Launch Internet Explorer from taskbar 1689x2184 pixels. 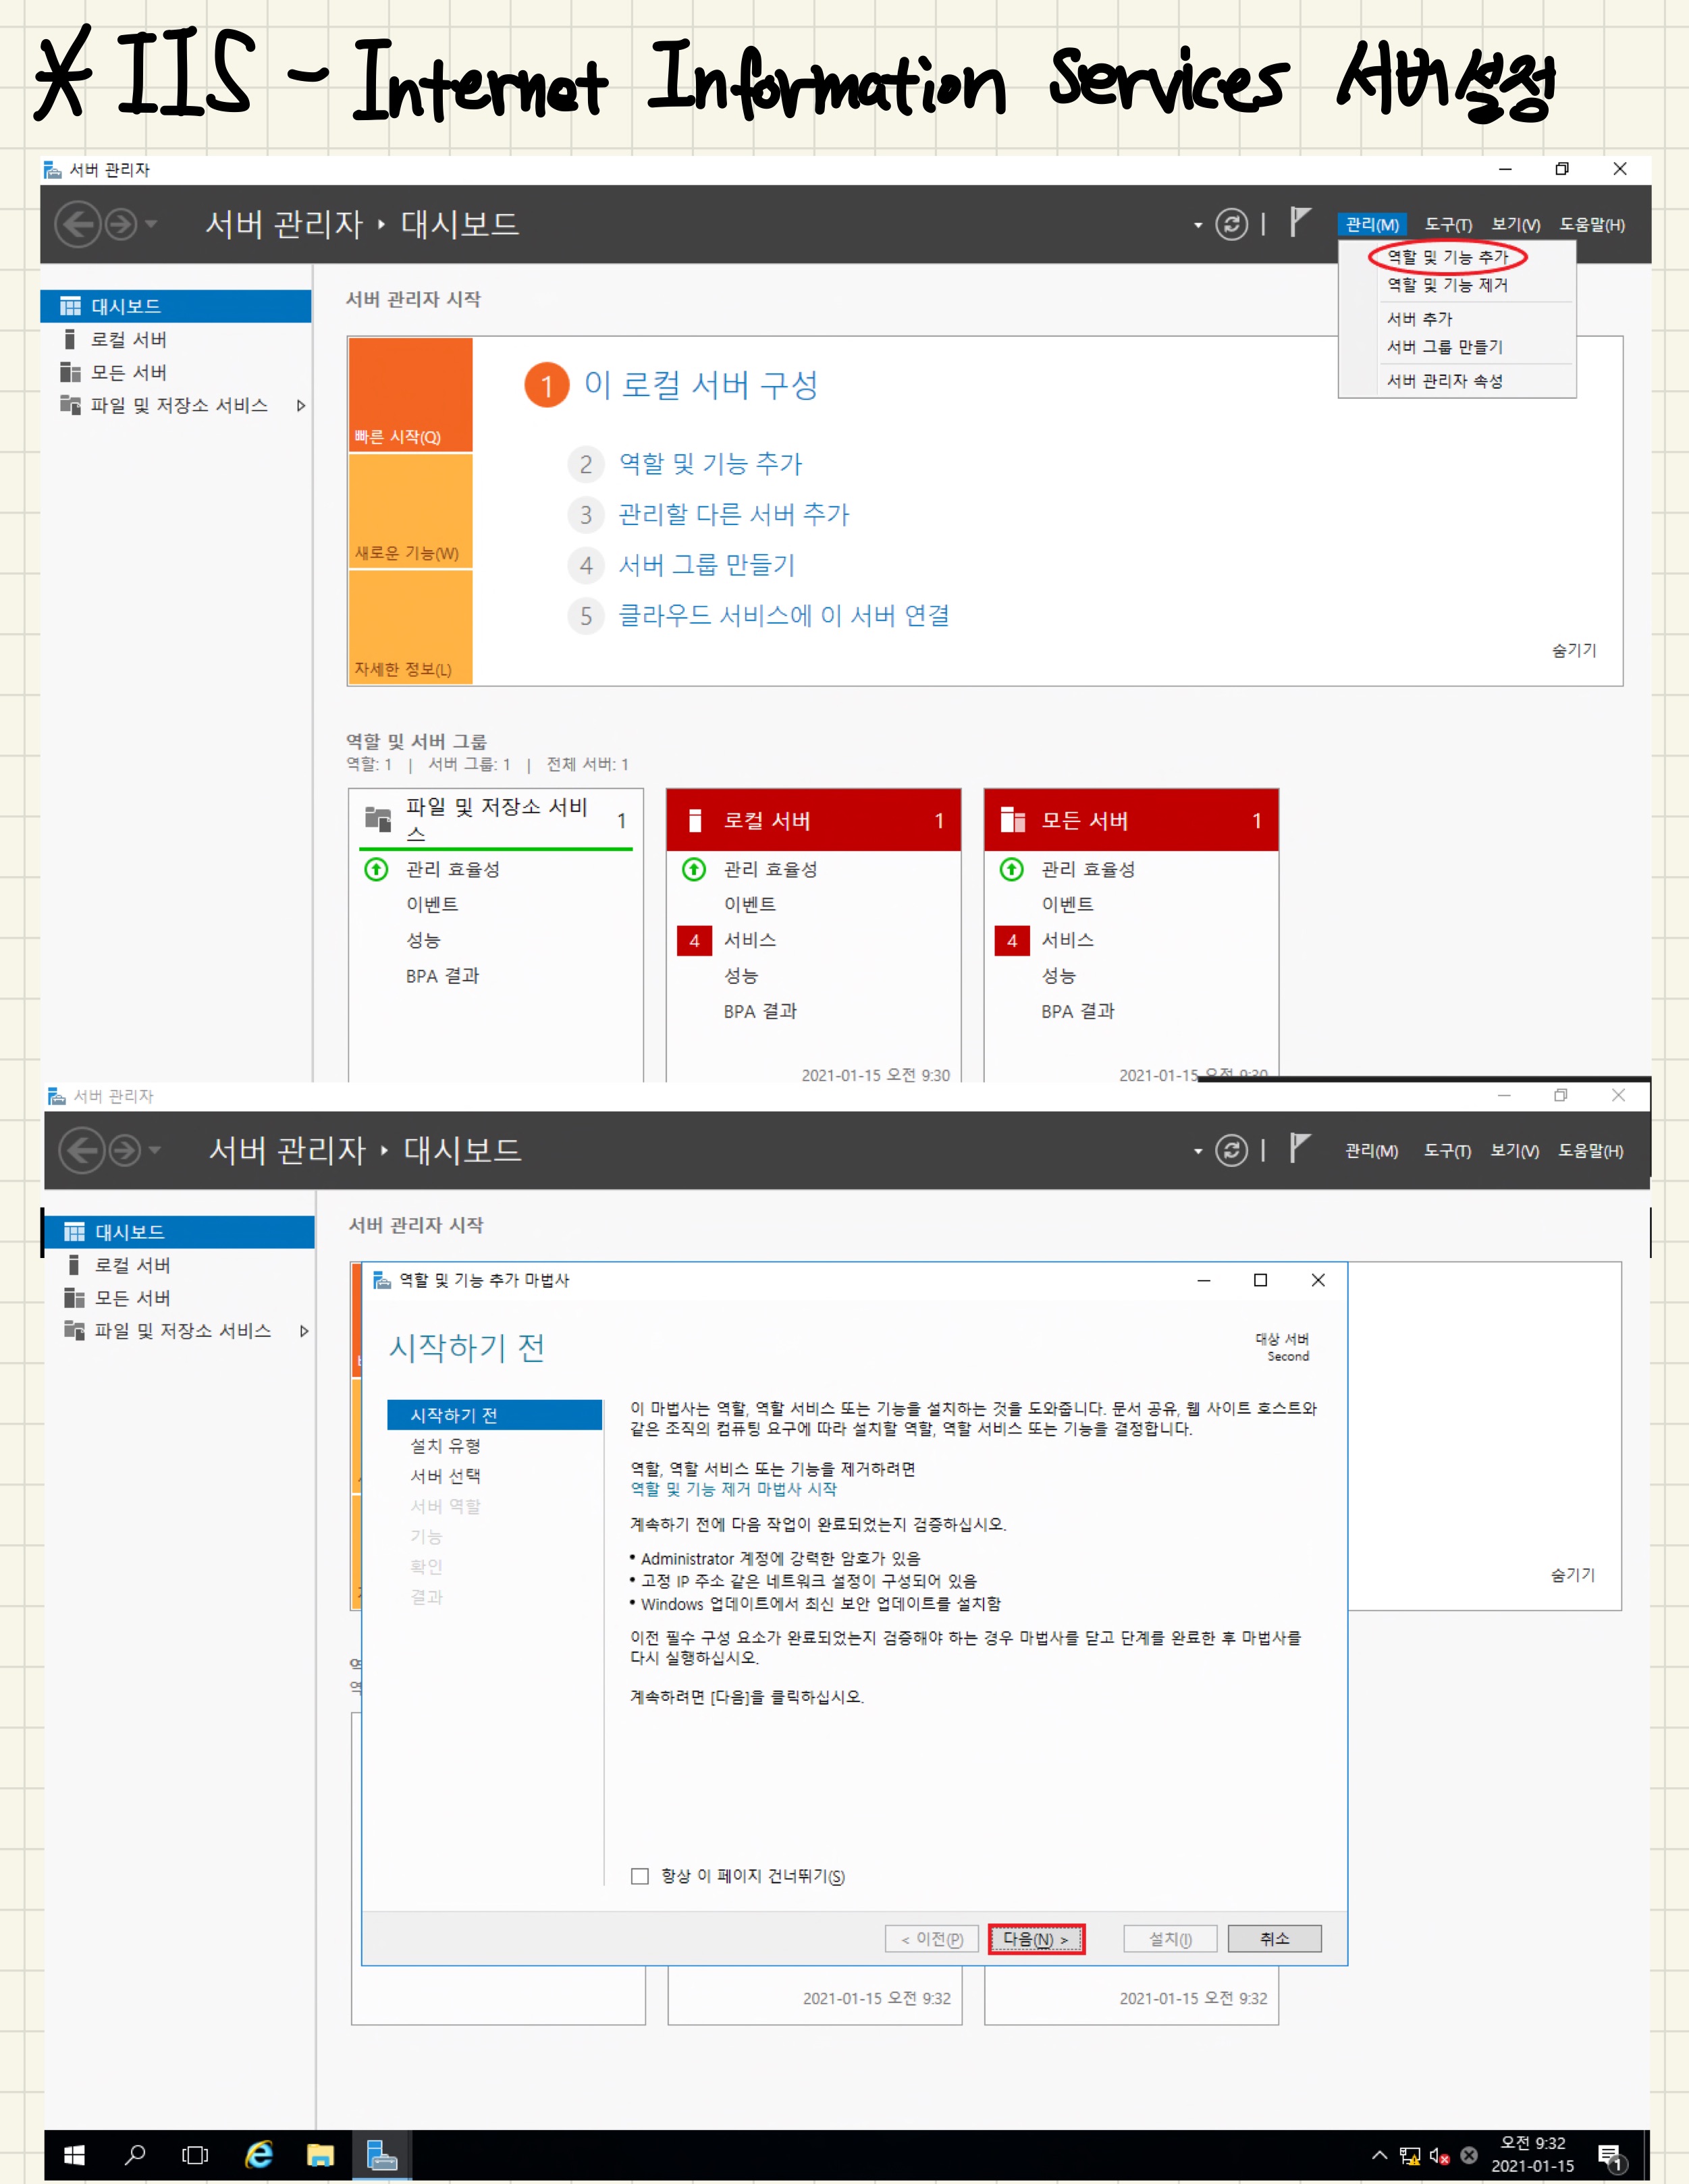pos(259,2155)
